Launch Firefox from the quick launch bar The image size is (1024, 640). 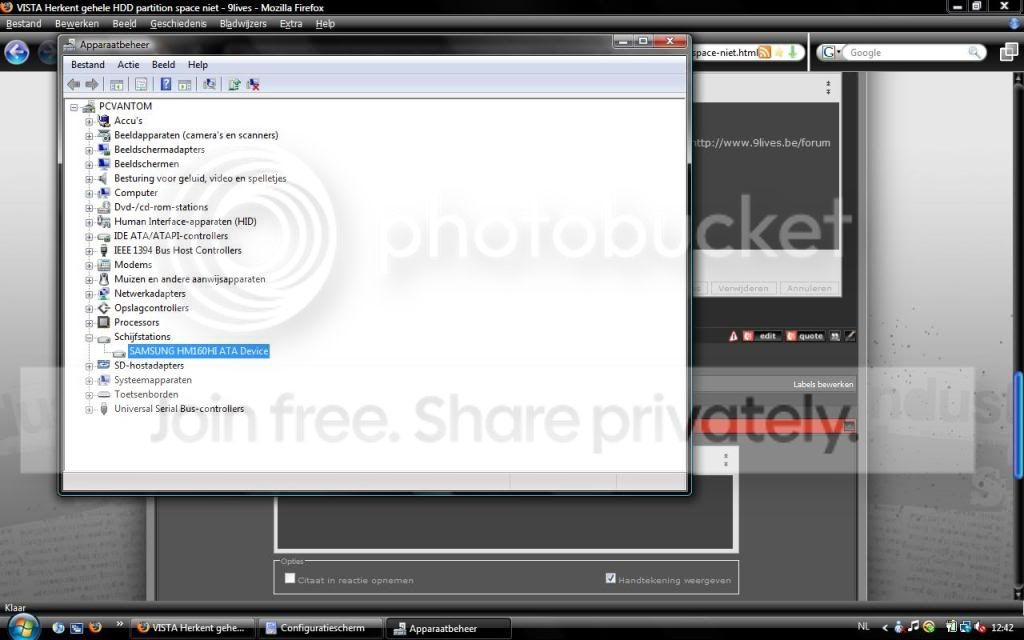pyautogui.click(x=95, y=628)
